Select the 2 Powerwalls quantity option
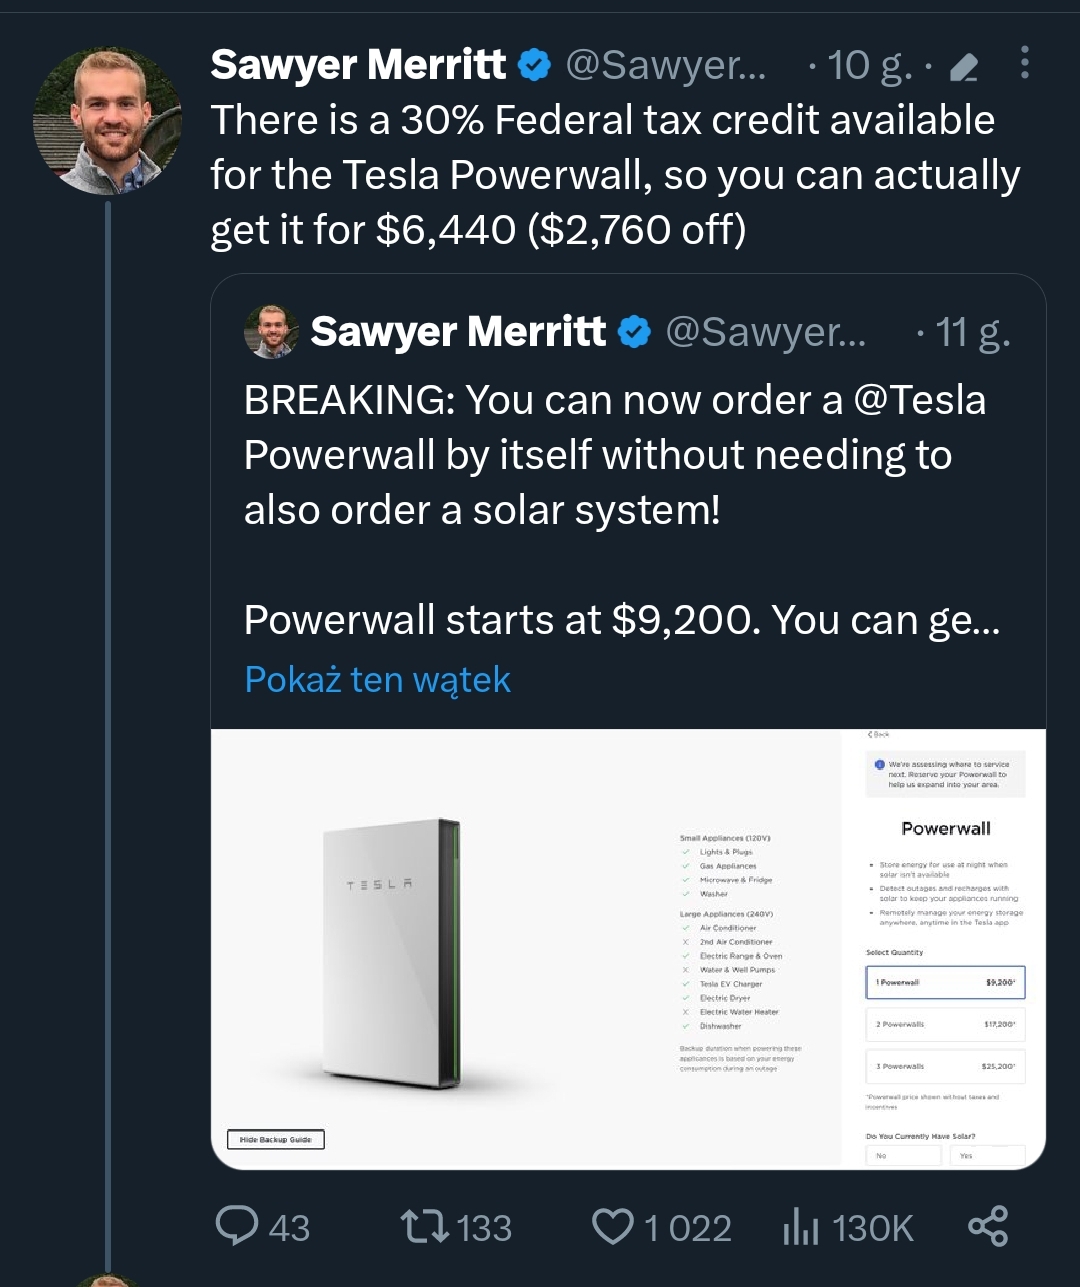The image size is (1080, 1287). click(x=945, y=1024)
